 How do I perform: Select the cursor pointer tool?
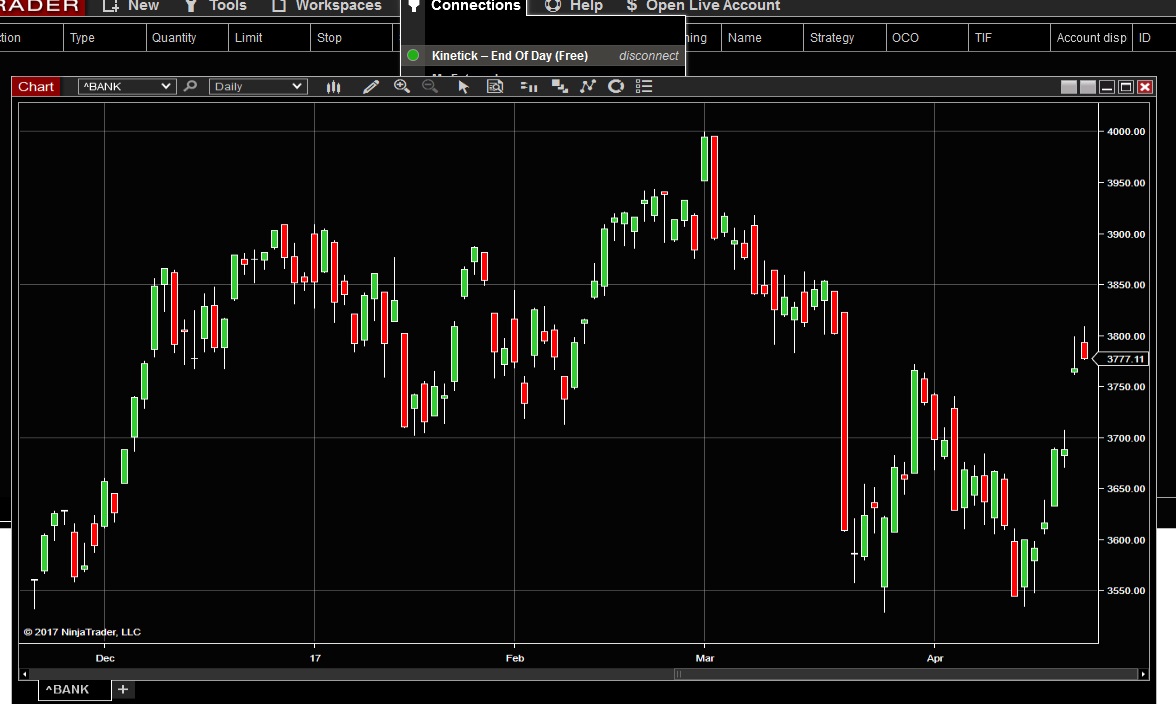464,87
